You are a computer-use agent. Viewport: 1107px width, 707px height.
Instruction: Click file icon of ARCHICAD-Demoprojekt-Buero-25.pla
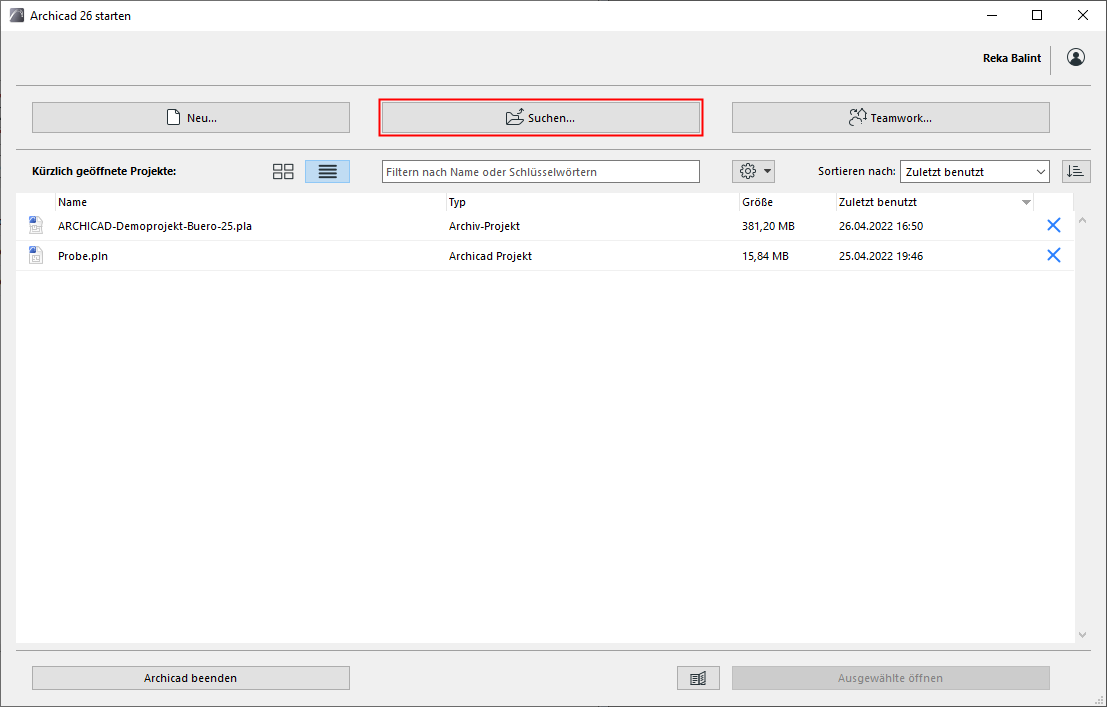(35, 225)
